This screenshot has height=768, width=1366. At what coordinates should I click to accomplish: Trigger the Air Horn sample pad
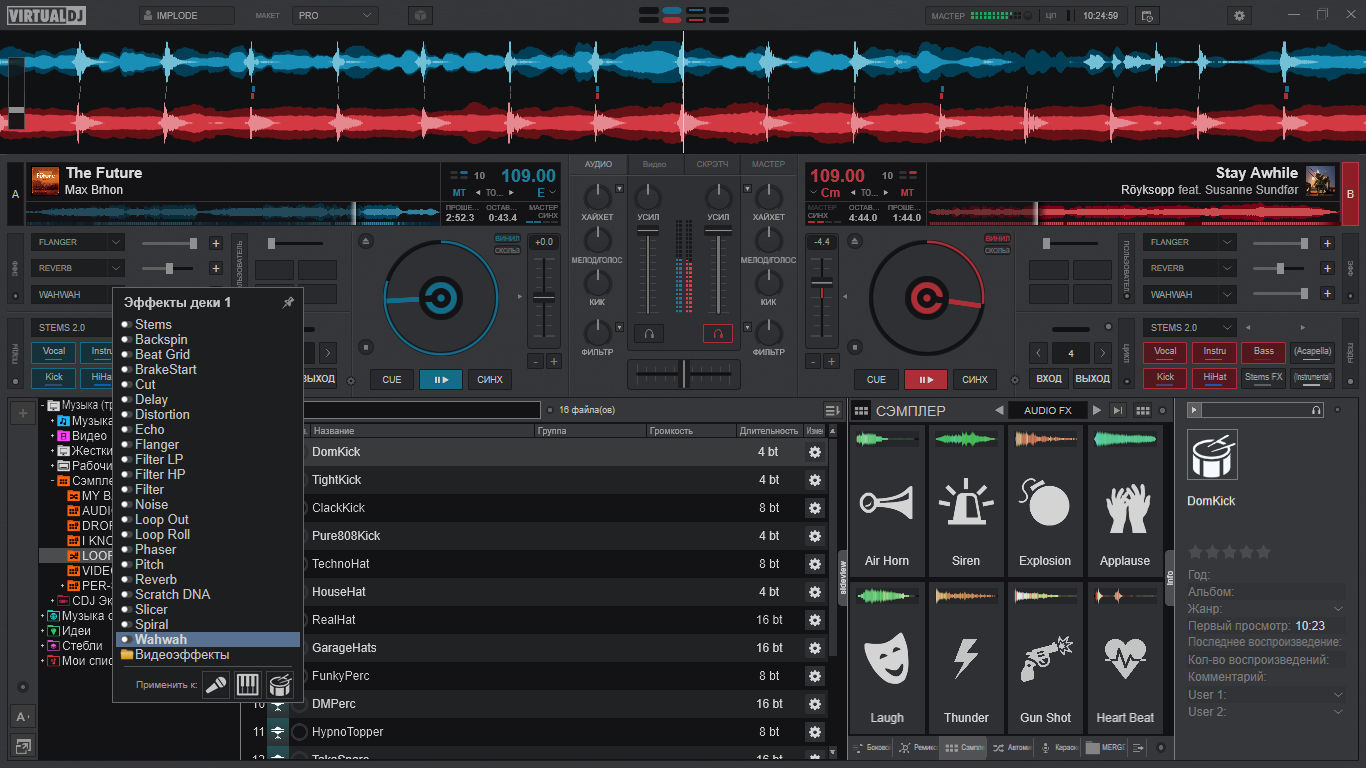887,500
